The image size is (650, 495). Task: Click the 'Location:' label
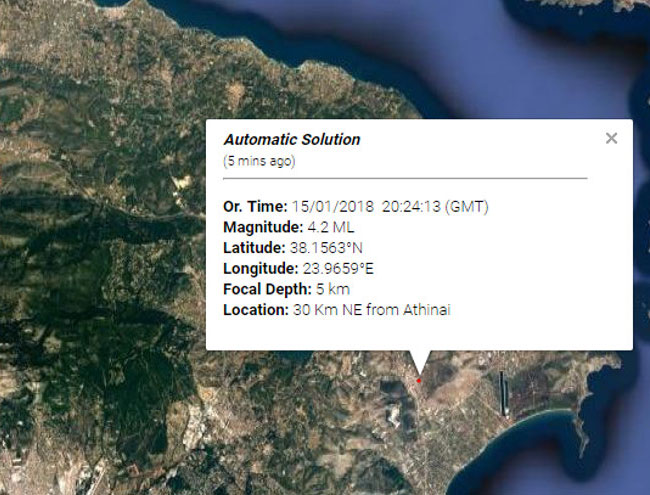pyautogui.click(x=255, y=310)
